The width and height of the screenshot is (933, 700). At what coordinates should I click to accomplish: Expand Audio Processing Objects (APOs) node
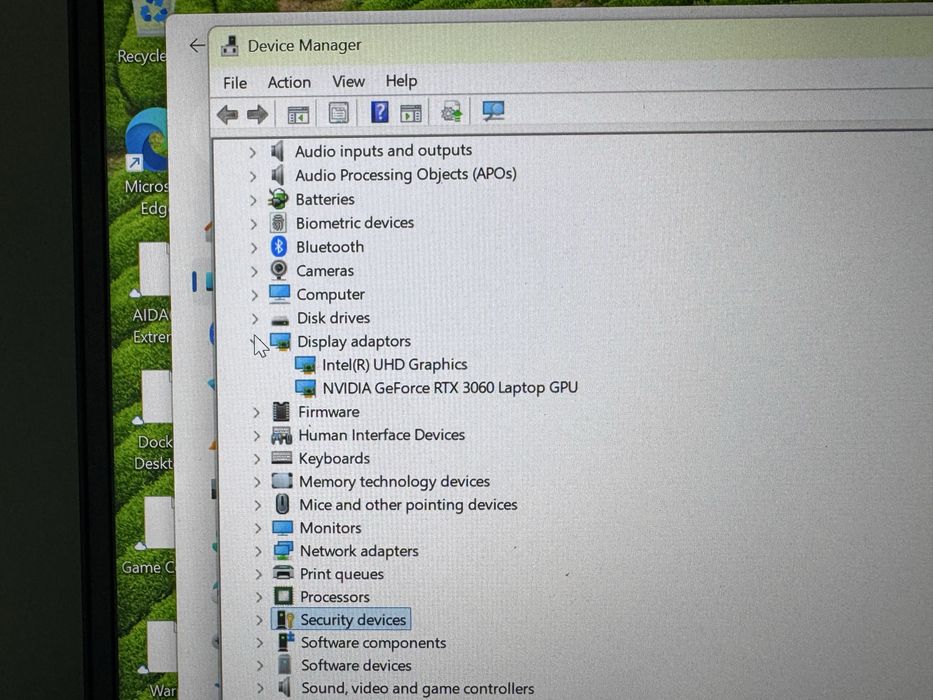(253, 176)
